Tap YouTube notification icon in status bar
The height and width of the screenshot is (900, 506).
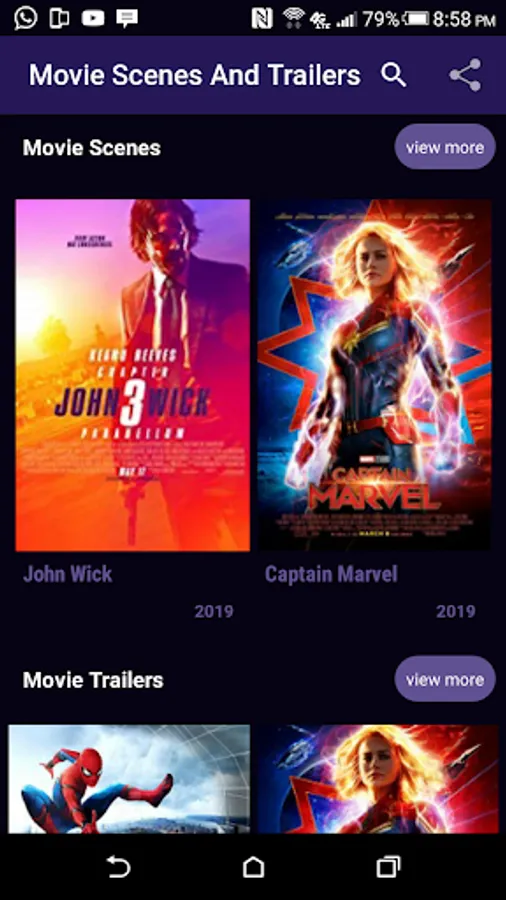(93, 18)
